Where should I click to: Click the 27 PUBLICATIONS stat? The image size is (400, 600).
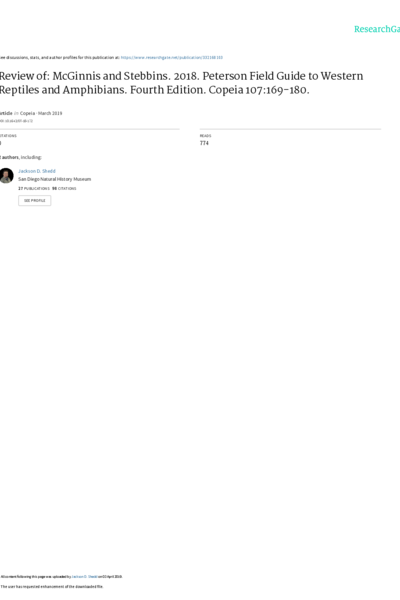[34, 189]
